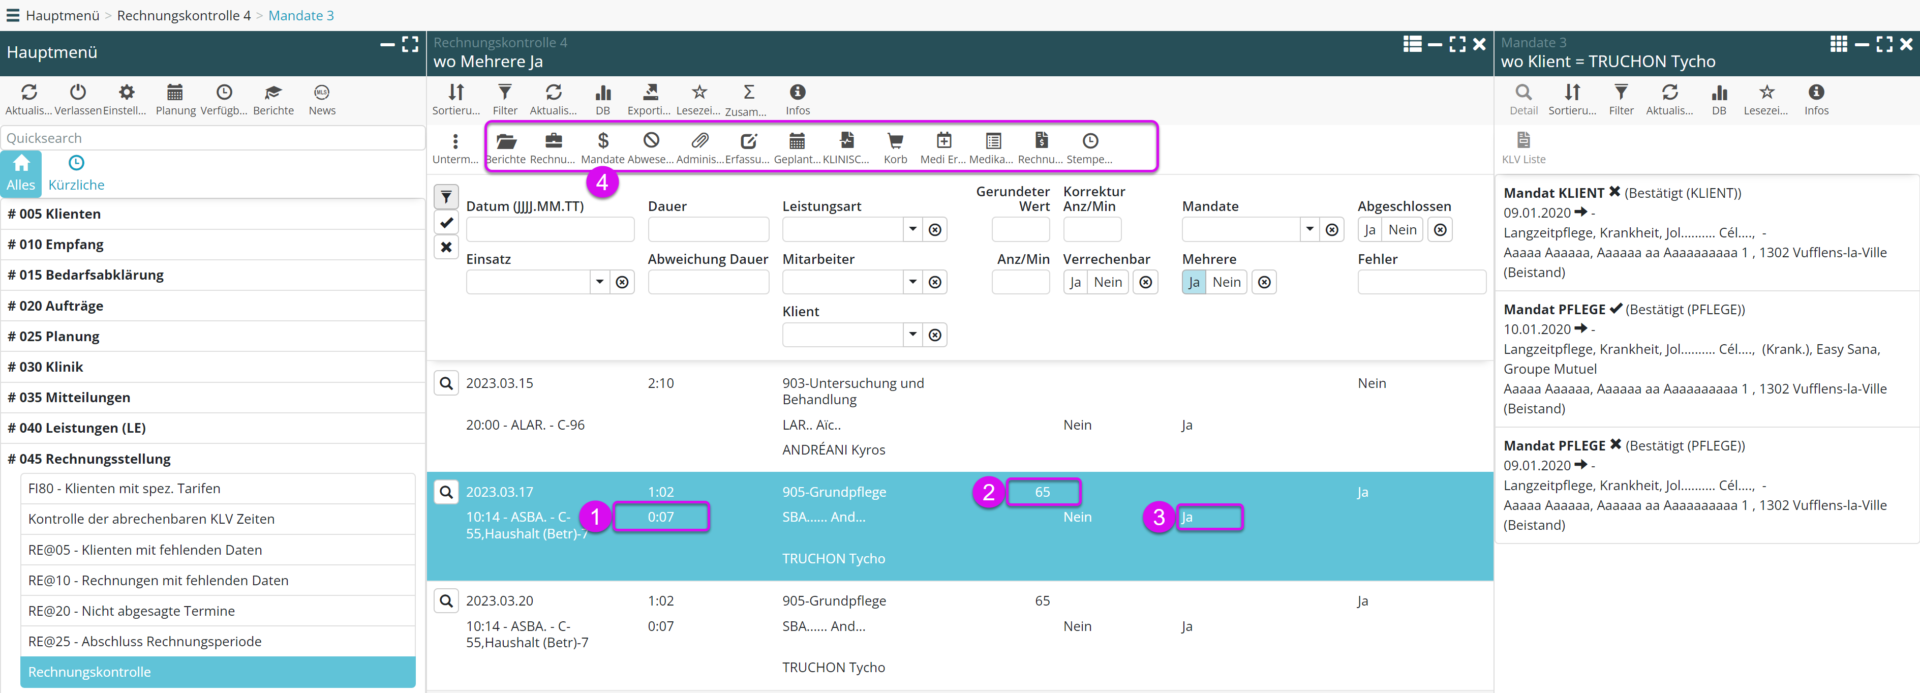Switch to the Kürzliche tab

(76, 173)
